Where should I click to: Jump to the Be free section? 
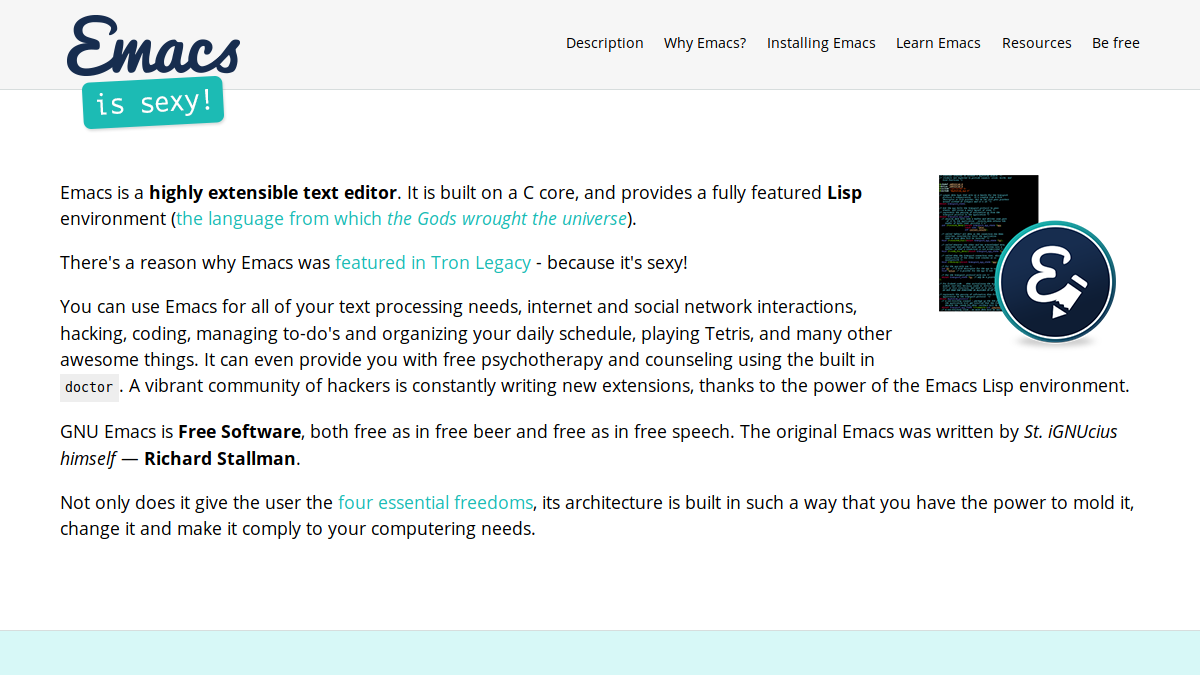(1116, 43)
